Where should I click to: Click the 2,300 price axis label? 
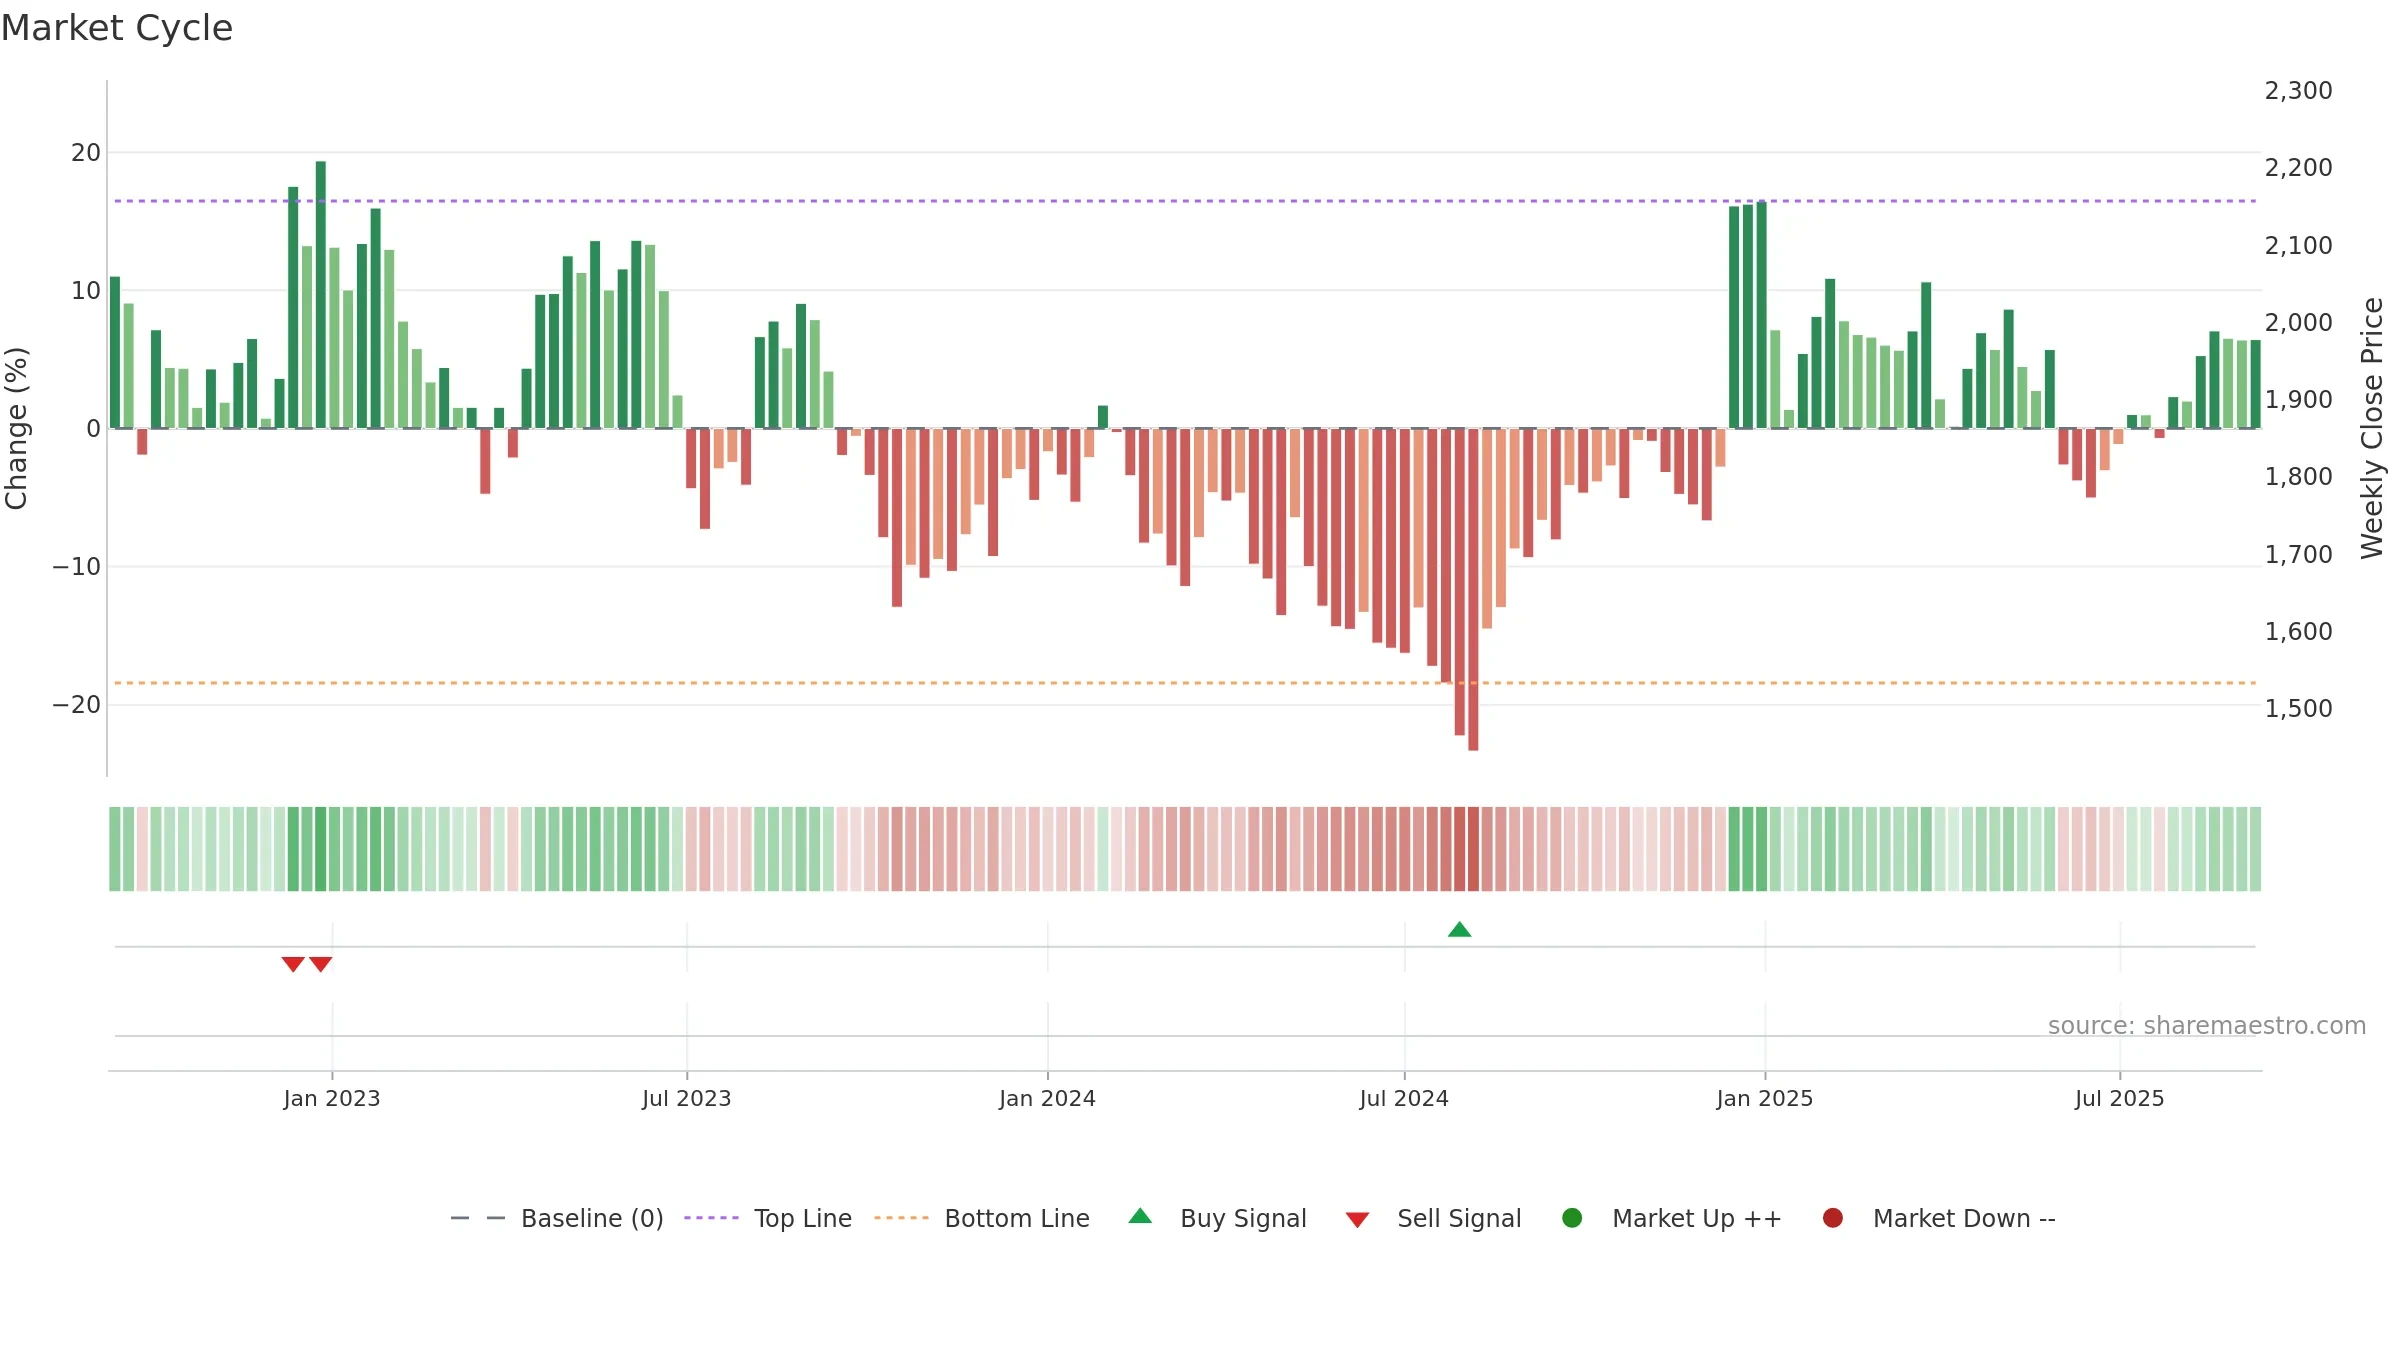coord(2298,91)
